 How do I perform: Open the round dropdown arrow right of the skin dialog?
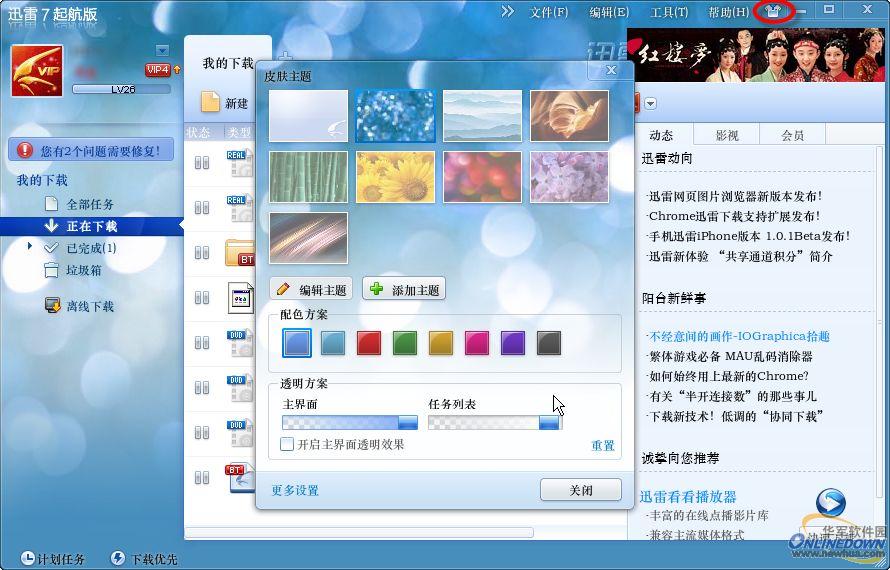point(651,104)
